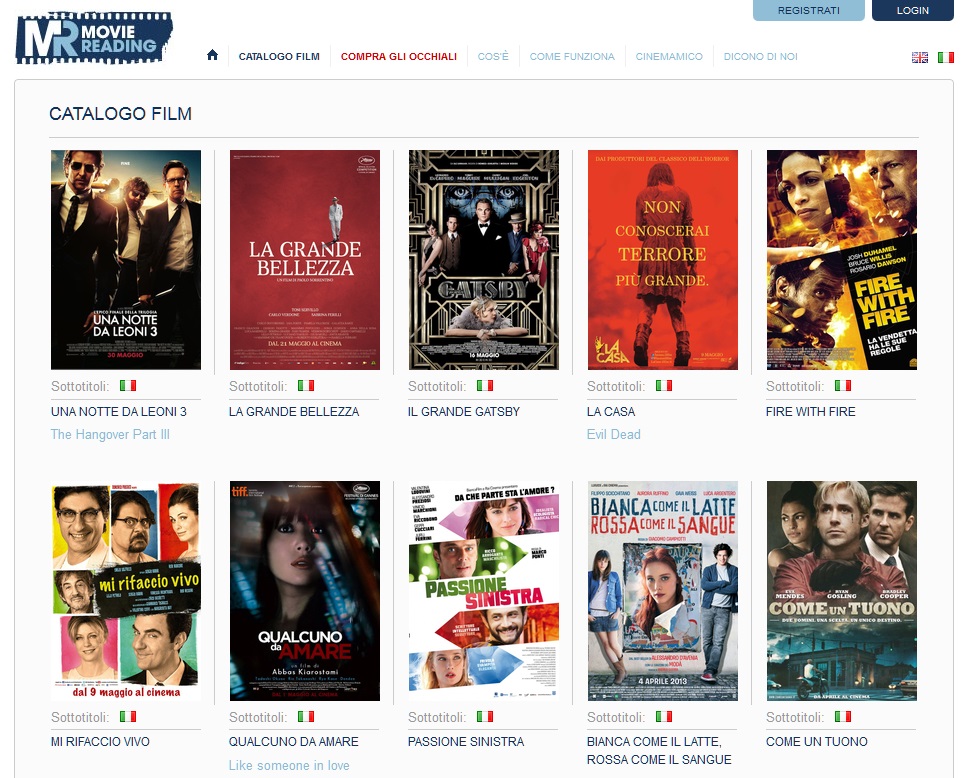Click BIANCA COME IL LATTE, ROSSA COME IL SANGUE title
The height and width of the screenshot is (778, 966).
pos(659,750)
